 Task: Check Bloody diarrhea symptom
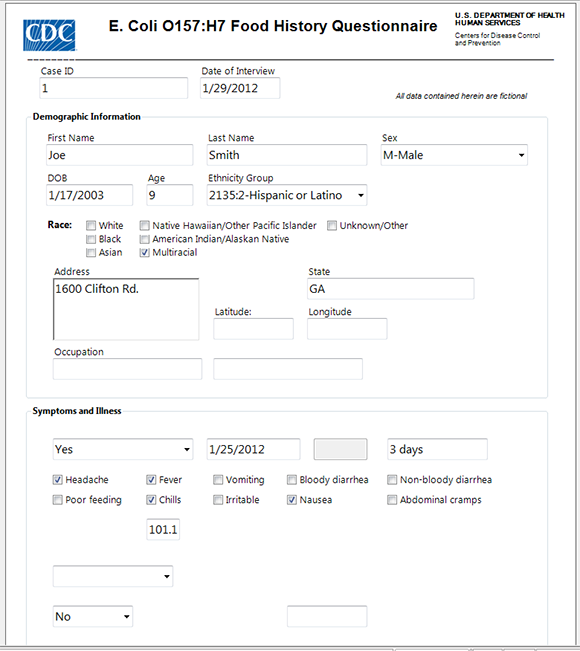pyautogui.click(x=292, y=480)
